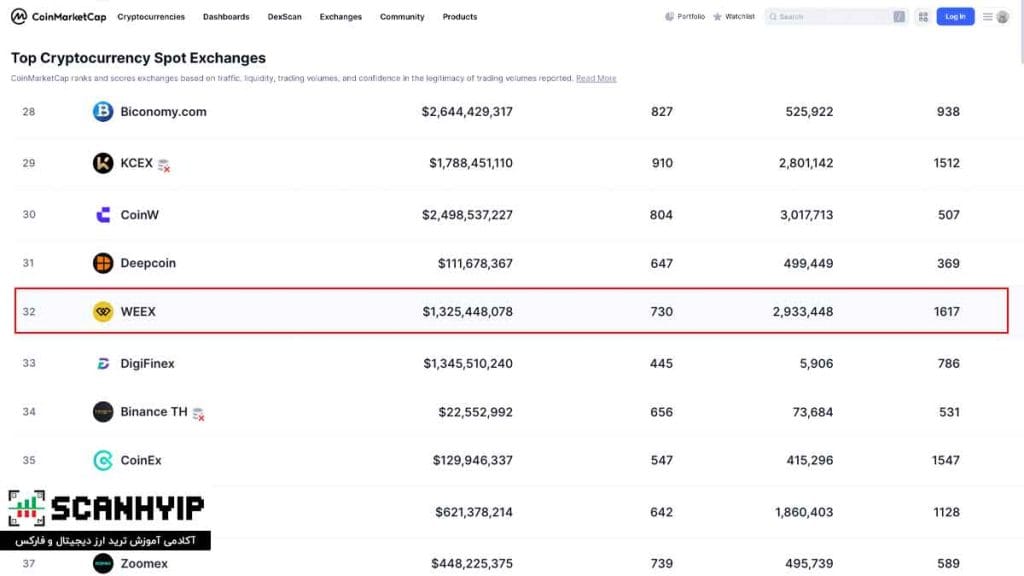This screenshot has height=576, width=1024.
Task: Open the Binance TH exchange name
Action: click(x=153, y=412)
